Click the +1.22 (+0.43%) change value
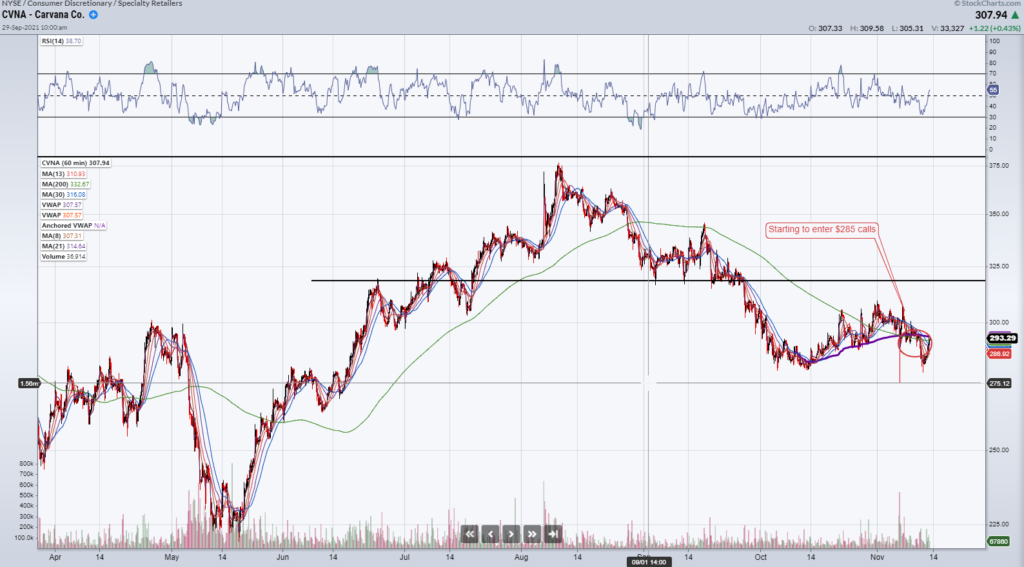 (994, 29)
